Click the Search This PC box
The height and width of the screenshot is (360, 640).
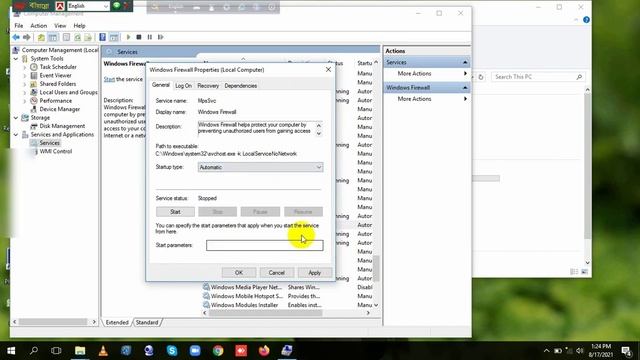pos(538,77)
